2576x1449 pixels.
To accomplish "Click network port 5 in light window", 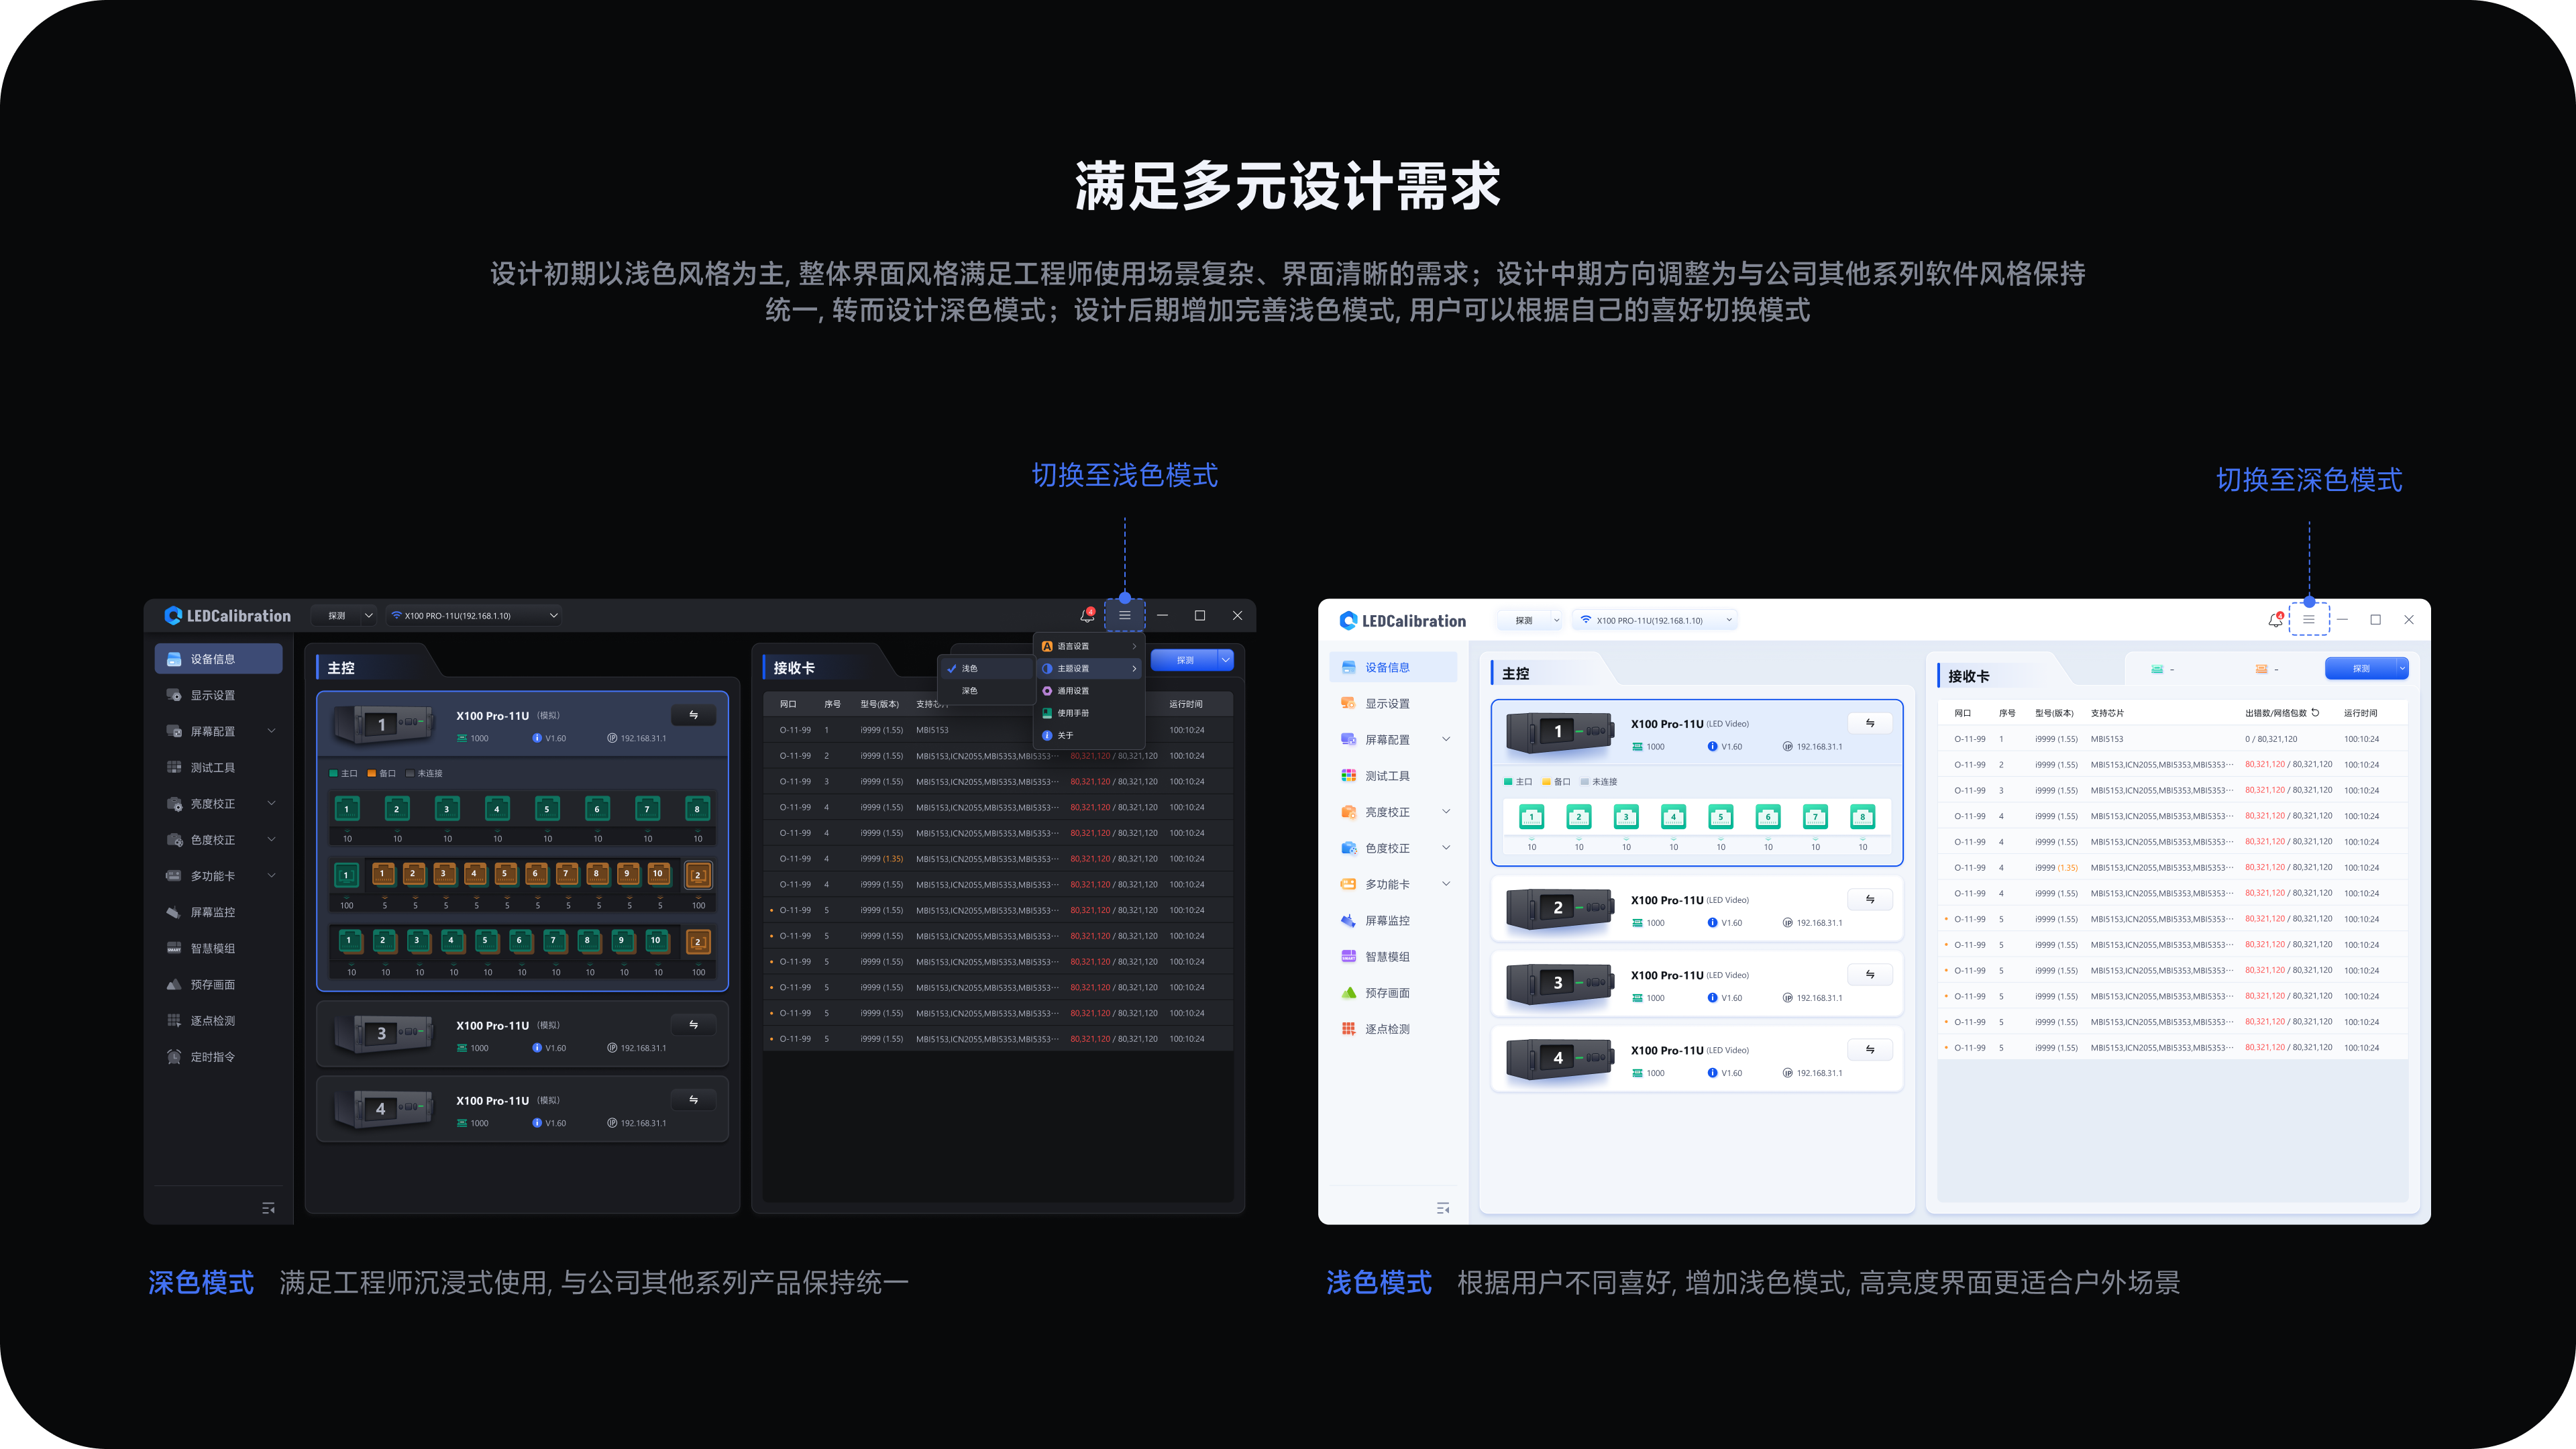I will [1720, 817].
